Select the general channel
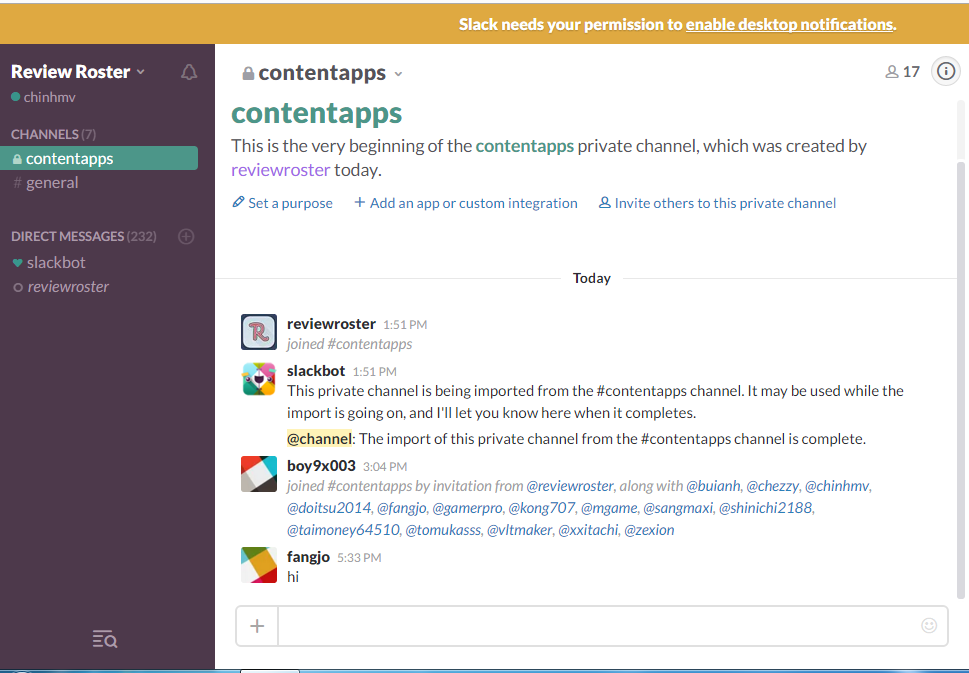 click(52, 183)
